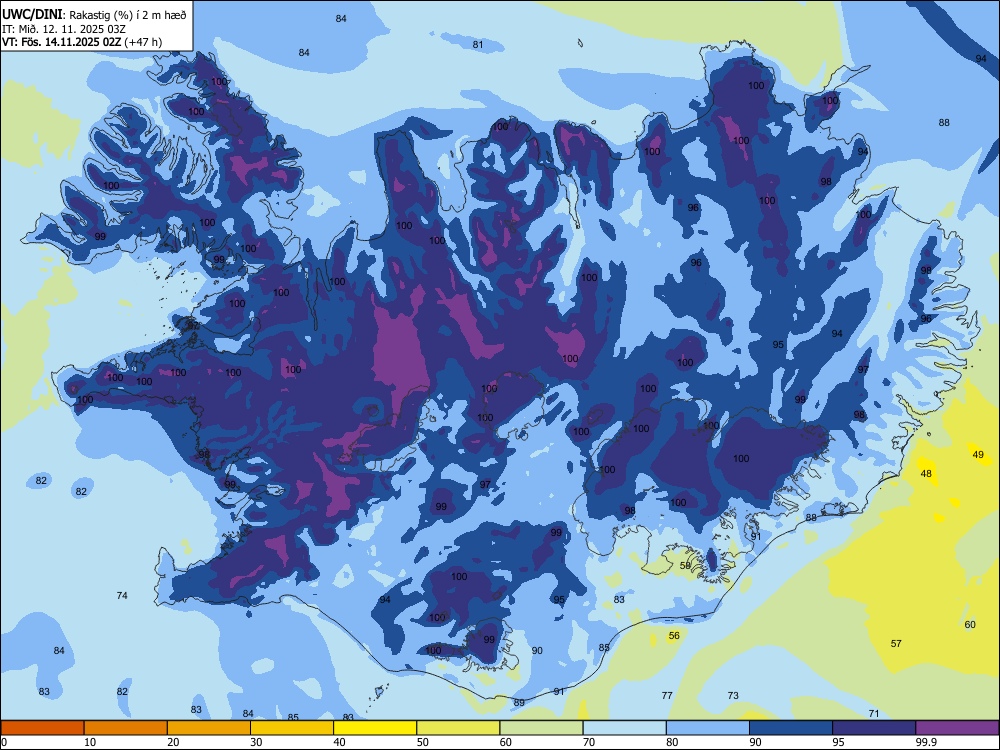Screen dimensions: 1000x750
Task: Click the legend tick label '70'
Action: click(x=589, y=742)
